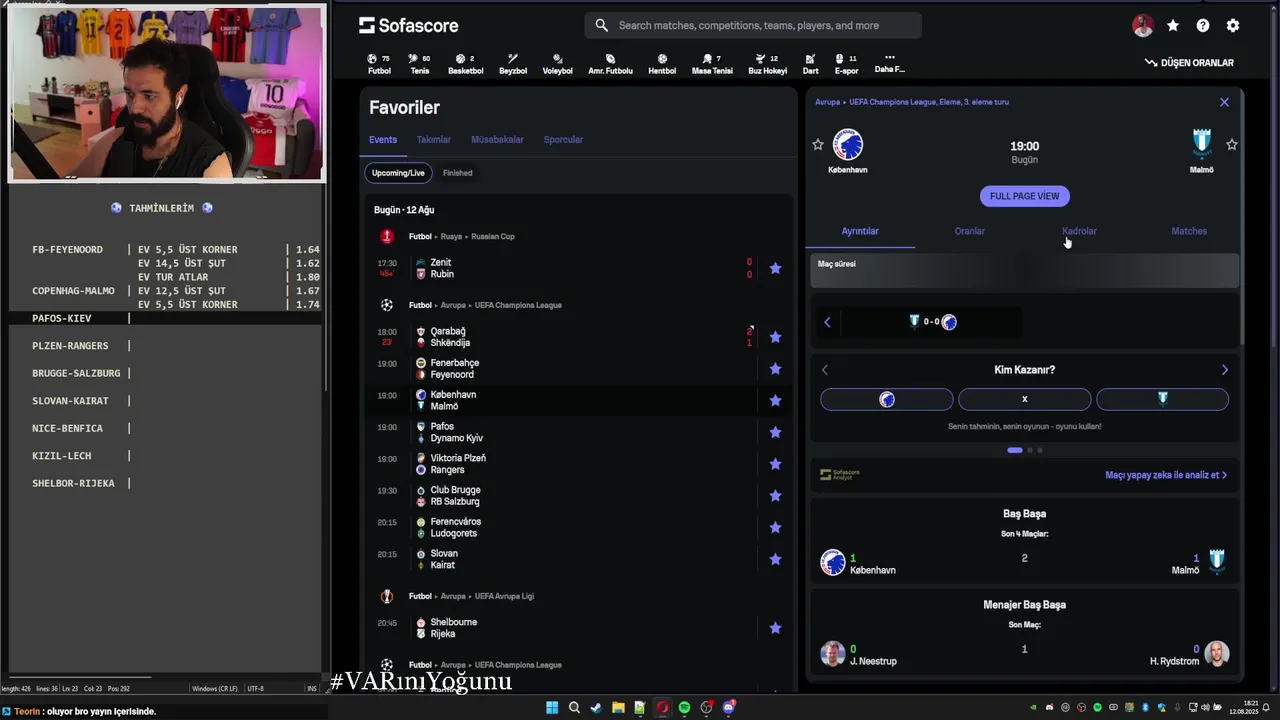Expand the Daha F... more sports menu
Screen dimensions: 1280x720
[x=889, y=63]
